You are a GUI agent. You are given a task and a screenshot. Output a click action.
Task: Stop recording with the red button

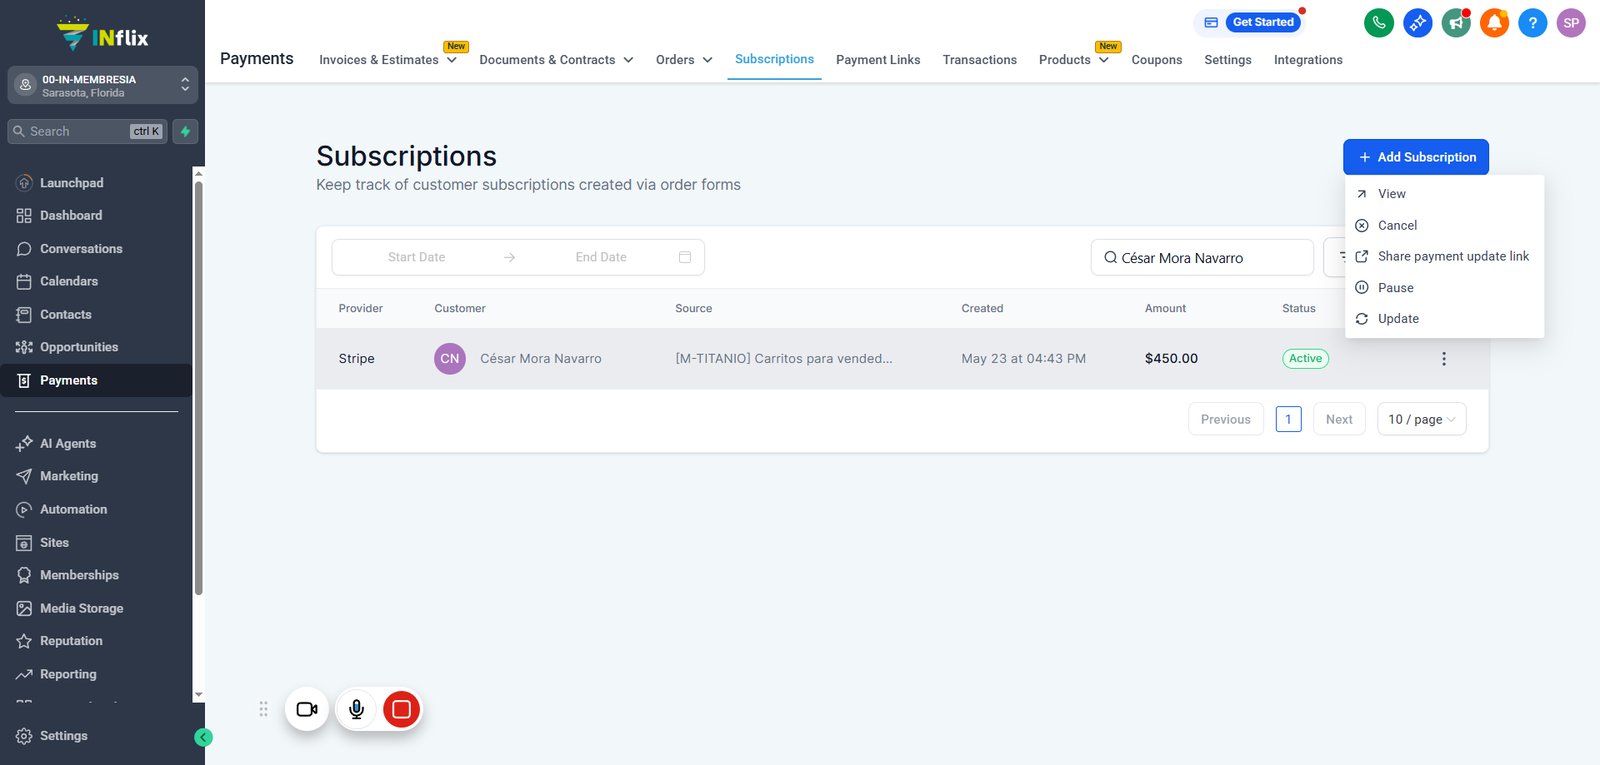401,709
